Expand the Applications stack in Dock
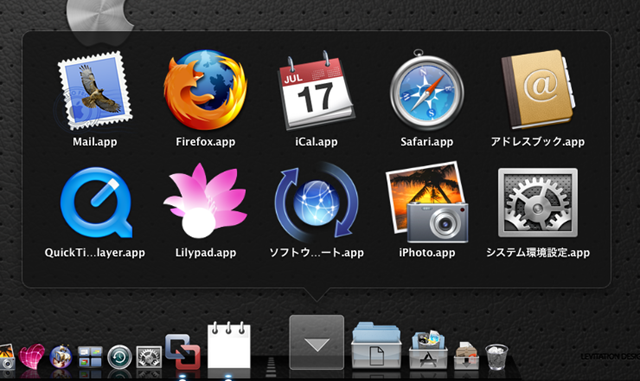This screenshot has height=381, width=640. pyautogui.click(x=428, y=351)
